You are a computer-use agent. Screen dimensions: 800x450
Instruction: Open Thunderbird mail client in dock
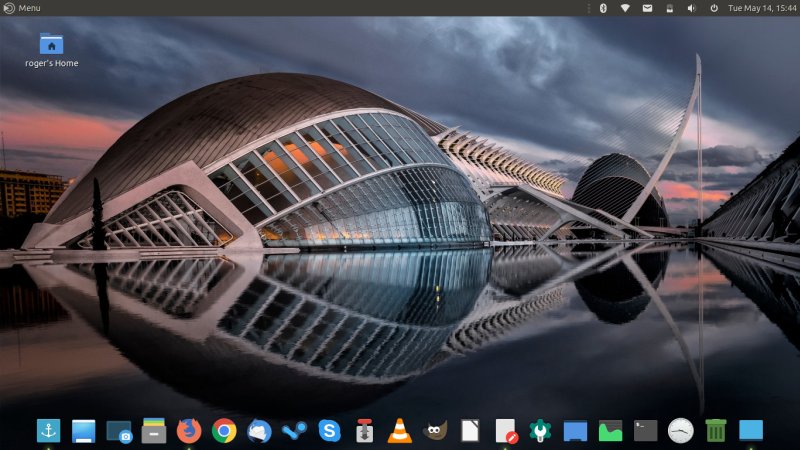point(259,431)
